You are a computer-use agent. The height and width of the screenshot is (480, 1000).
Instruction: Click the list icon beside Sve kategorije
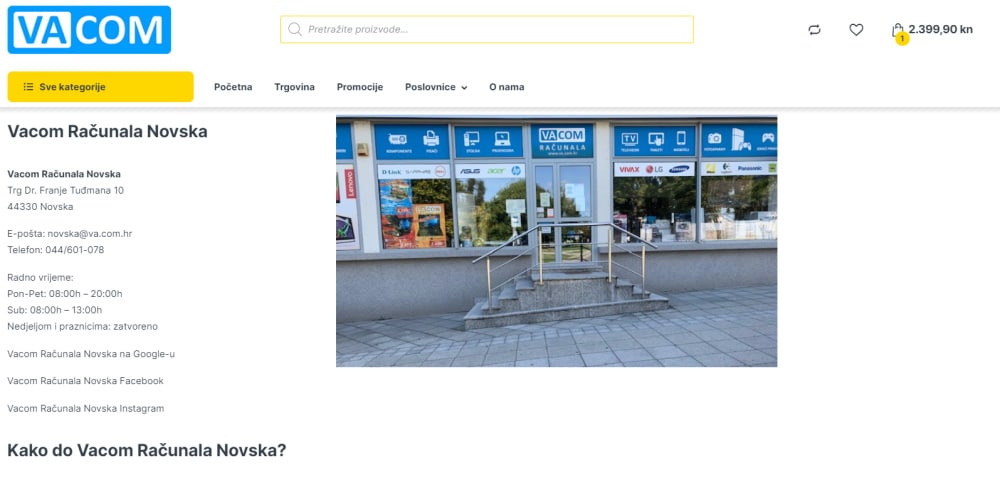[x=29, y=87]
